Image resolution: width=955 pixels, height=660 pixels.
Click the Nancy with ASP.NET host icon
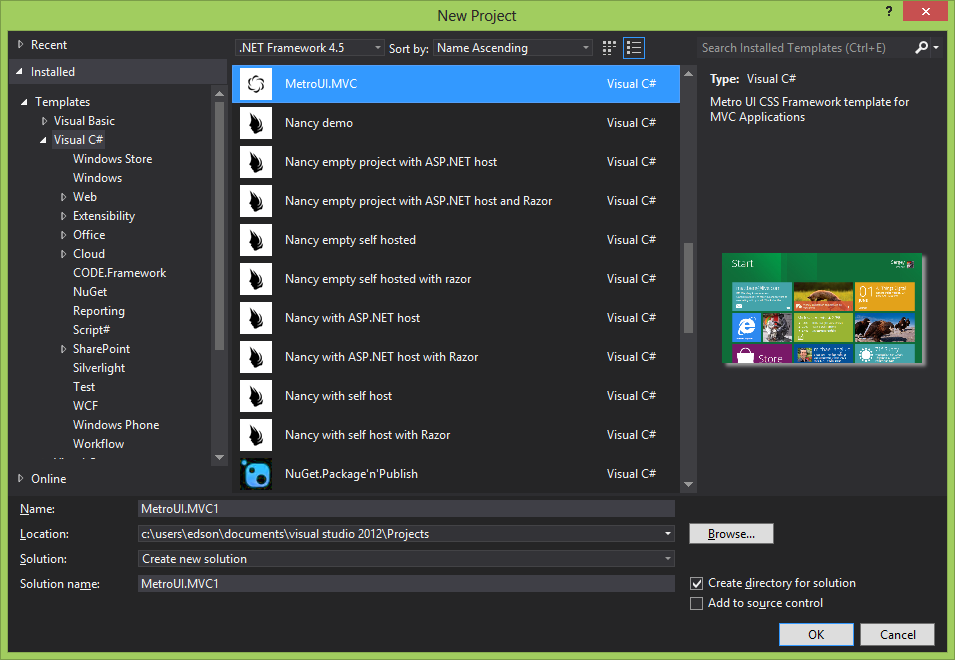pos(256,318)
